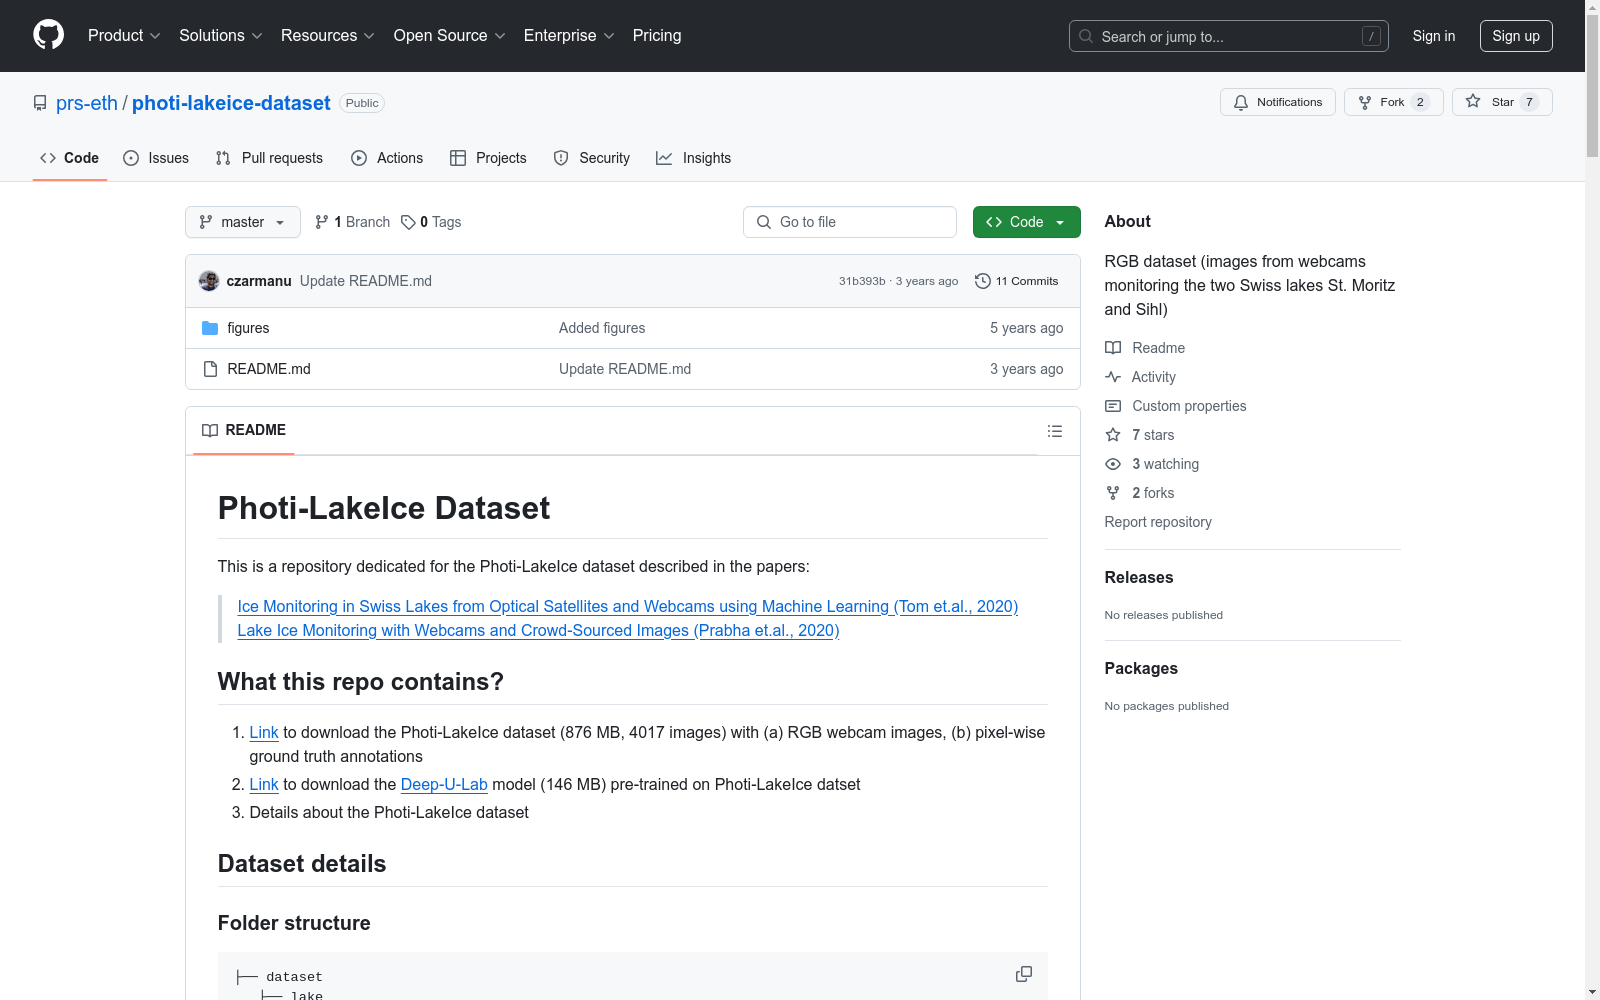Click the GitHub logo icon
1600x1000 pixels.
point(48,35)
